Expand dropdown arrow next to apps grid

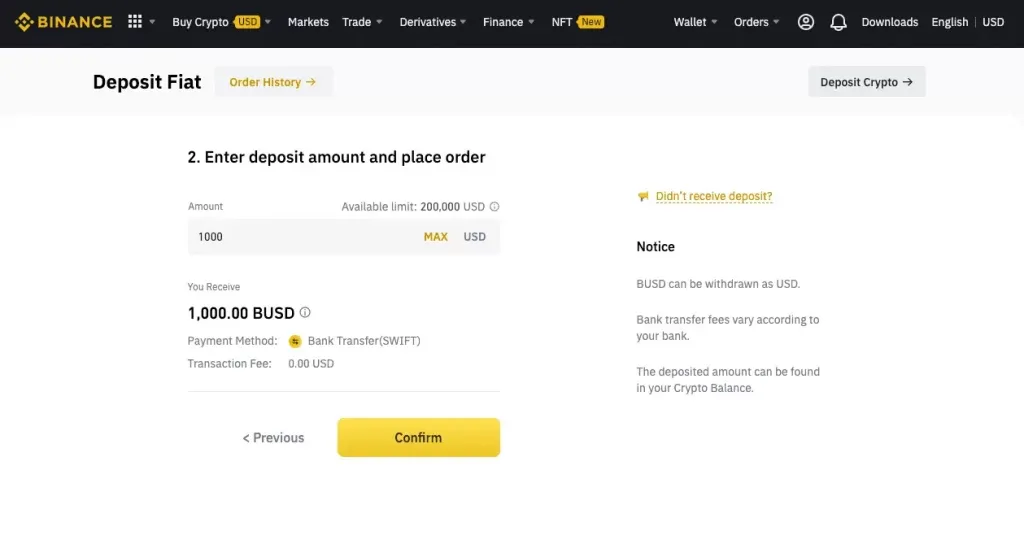(152, 22)
